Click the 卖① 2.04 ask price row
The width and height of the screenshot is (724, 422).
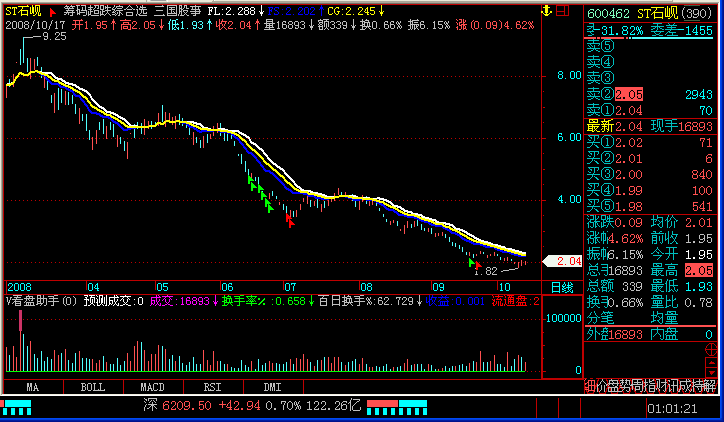[650, 110]
